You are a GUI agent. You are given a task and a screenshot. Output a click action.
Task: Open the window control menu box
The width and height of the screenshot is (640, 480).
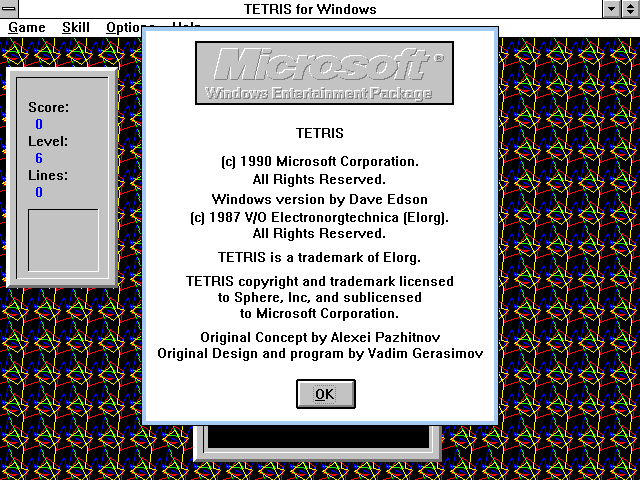(9, 9)
